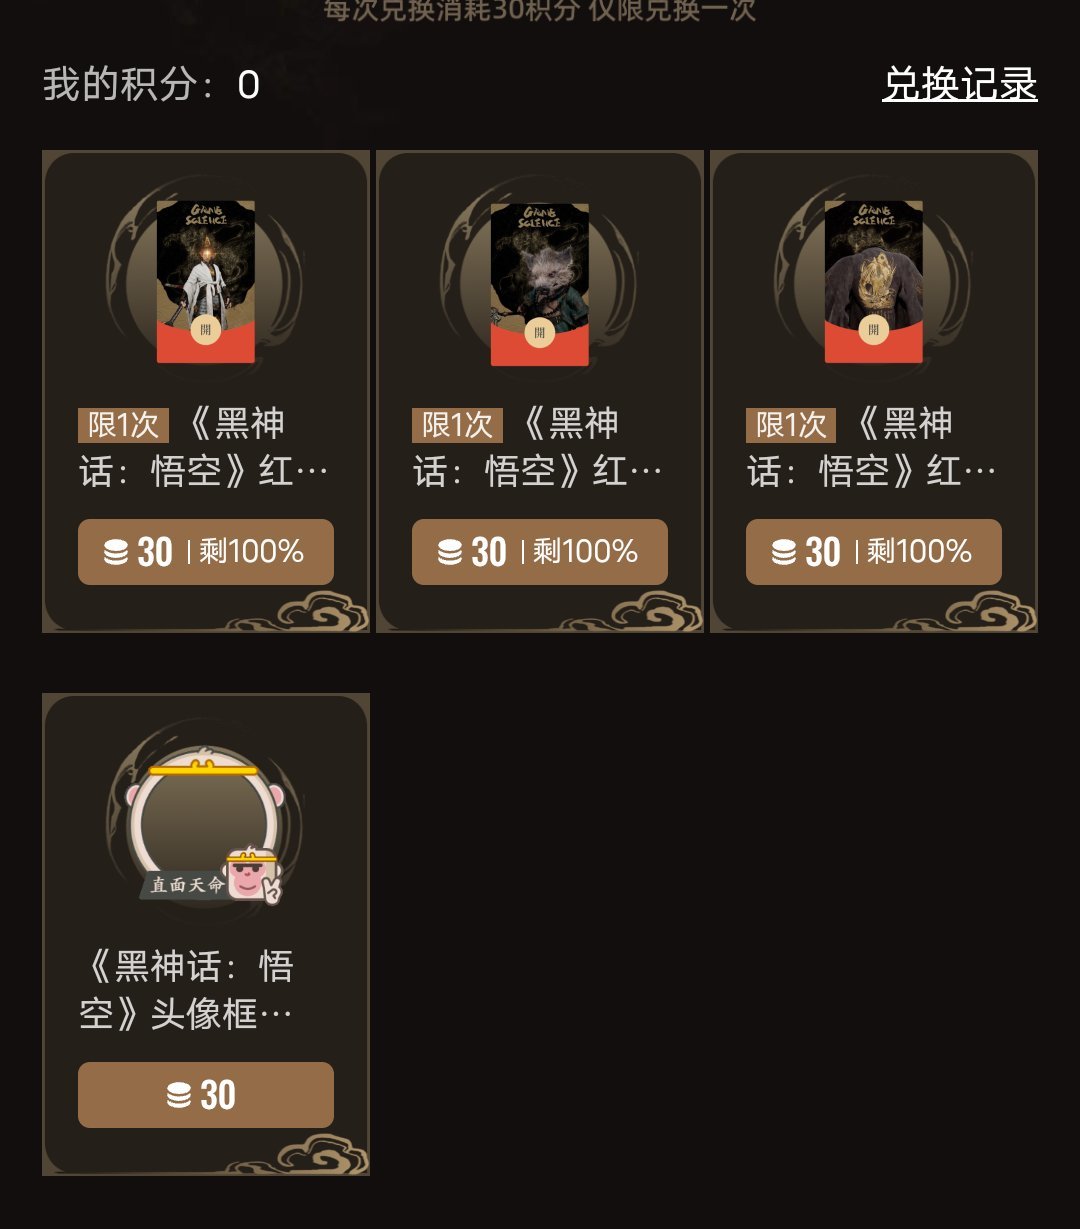Viewport: 1080px width, 1229px height.
Task: Redeem the wolf red envelope for 30 points
Action: pos(540,552)
